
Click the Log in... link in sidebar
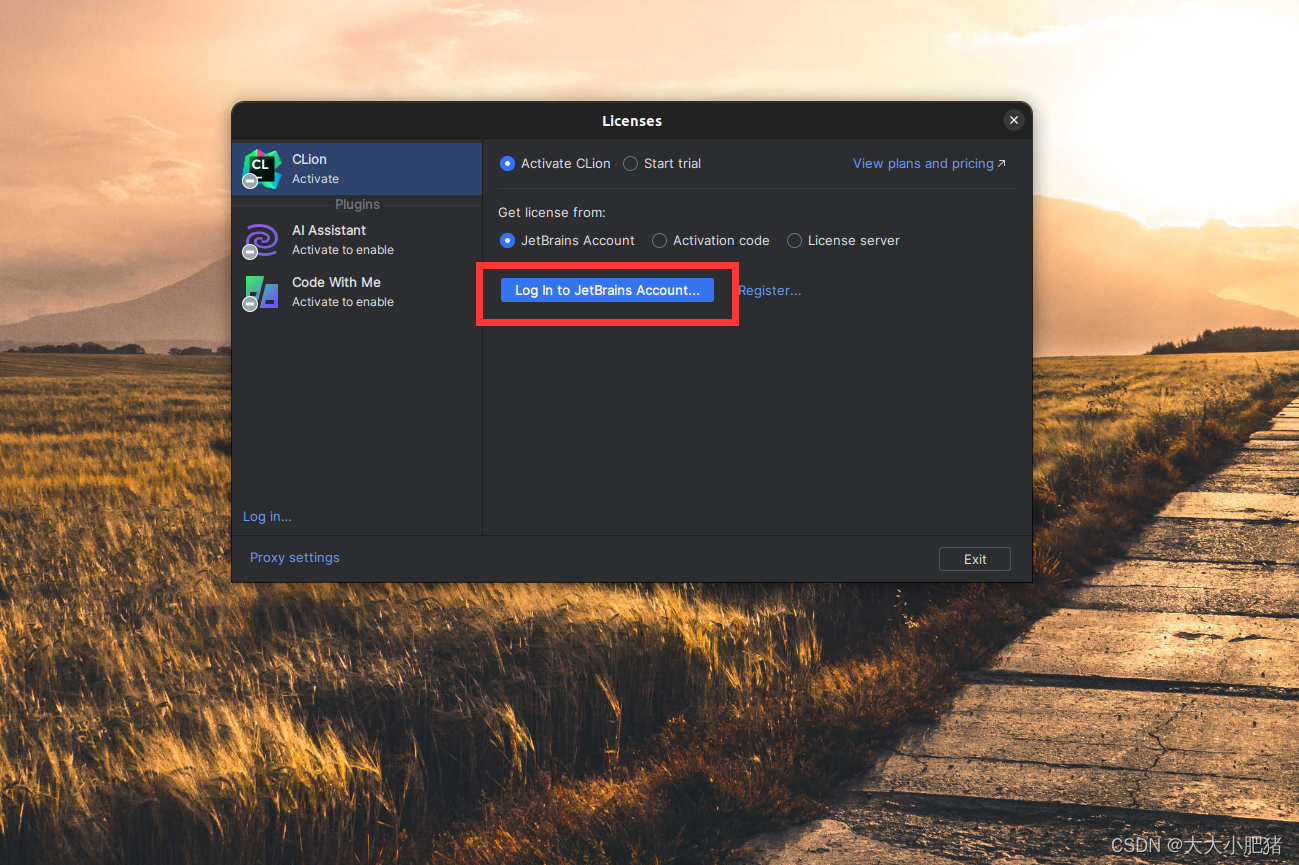[x=267, y=516]
